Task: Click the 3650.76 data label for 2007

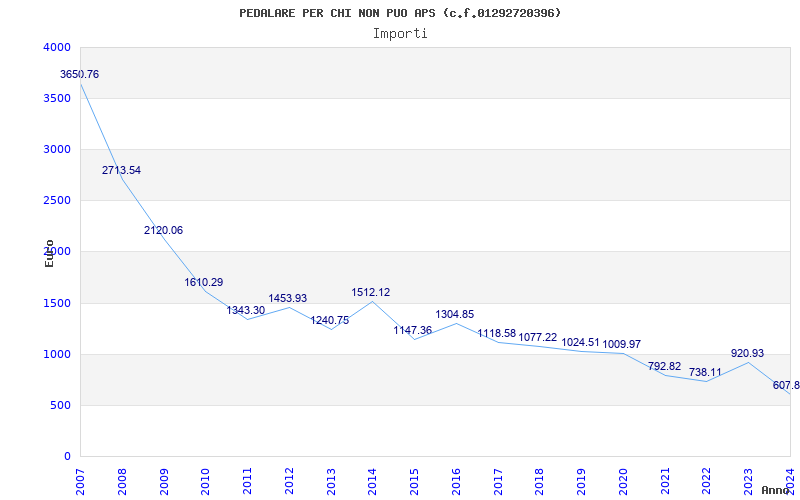Action: 79,75
